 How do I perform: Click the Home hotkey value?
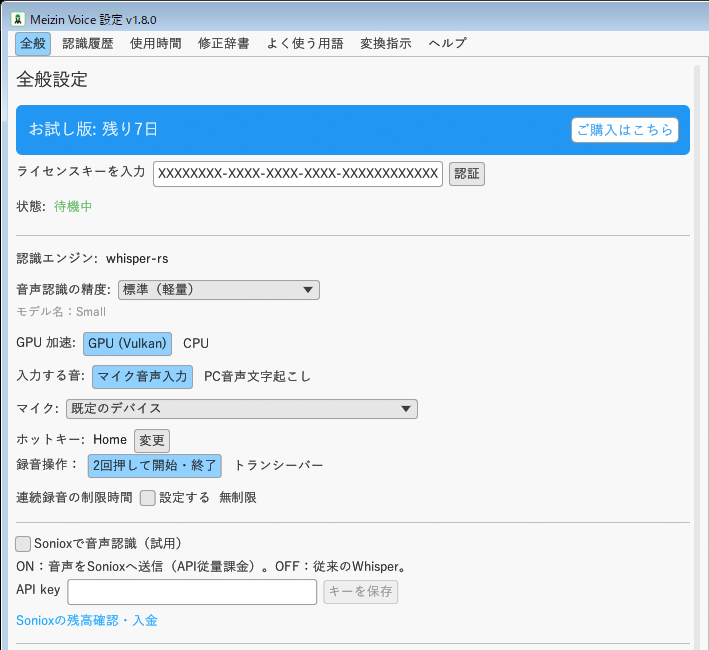click(x=110, y=440)
